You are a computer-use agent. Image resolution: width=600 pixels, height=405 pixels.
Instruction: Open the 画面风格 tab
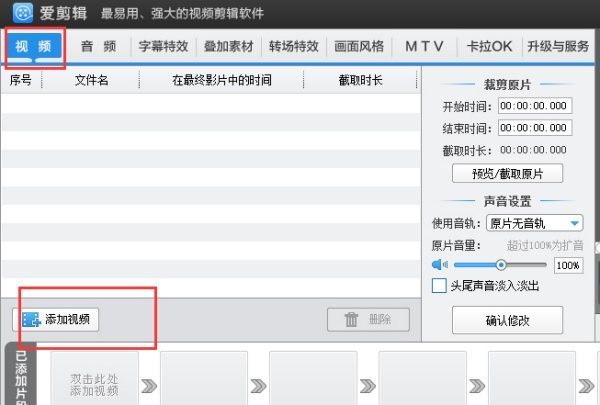[x=359, y=47]
